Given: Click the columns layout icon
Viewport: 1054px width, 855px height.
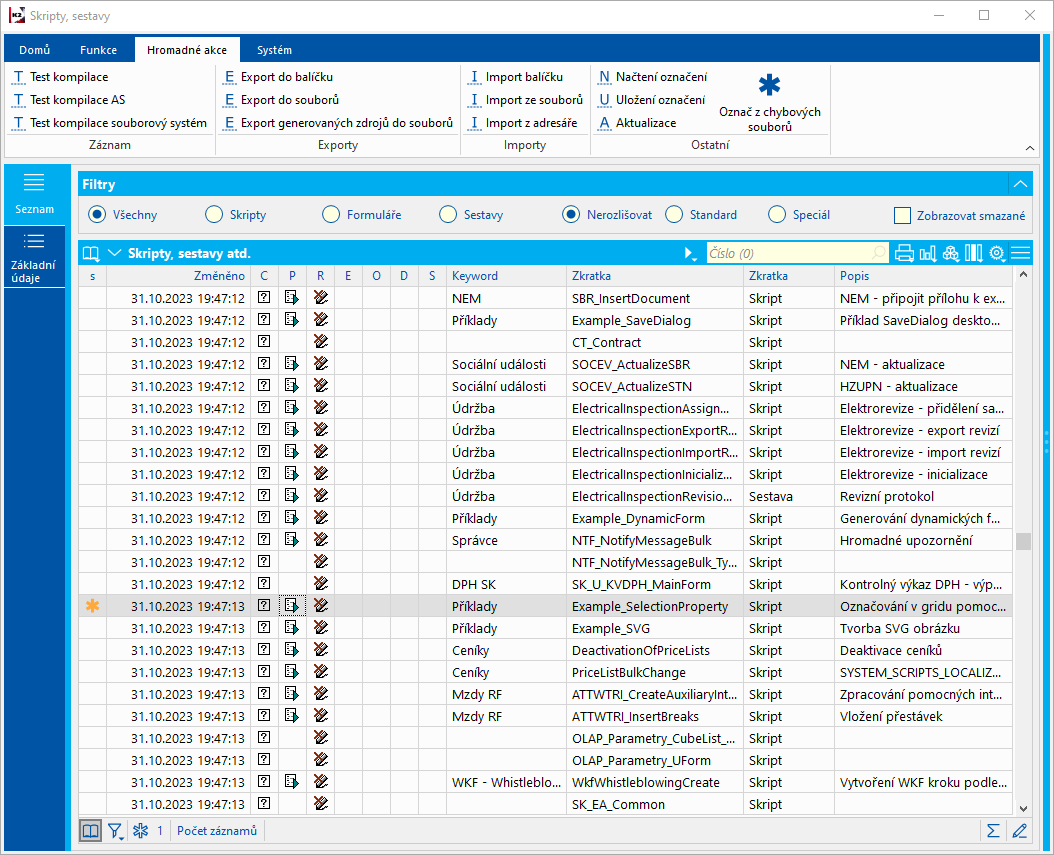Looking at the screenshot, I should click(973, 253).
